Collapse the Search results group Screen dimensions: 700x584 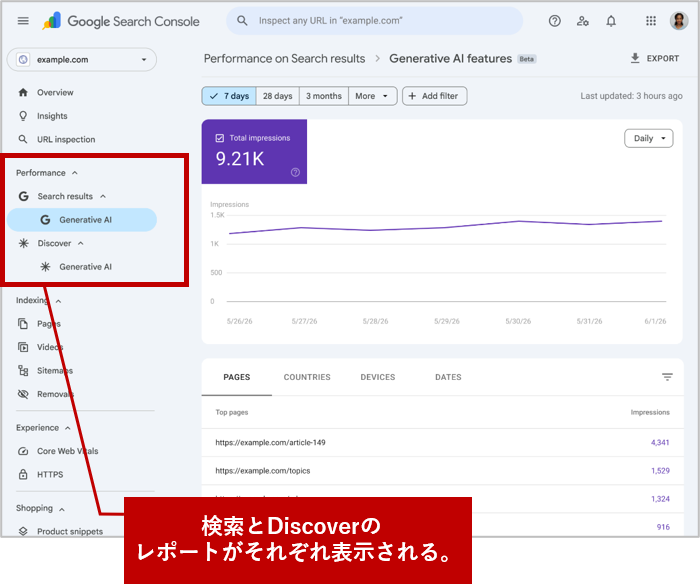103,196
